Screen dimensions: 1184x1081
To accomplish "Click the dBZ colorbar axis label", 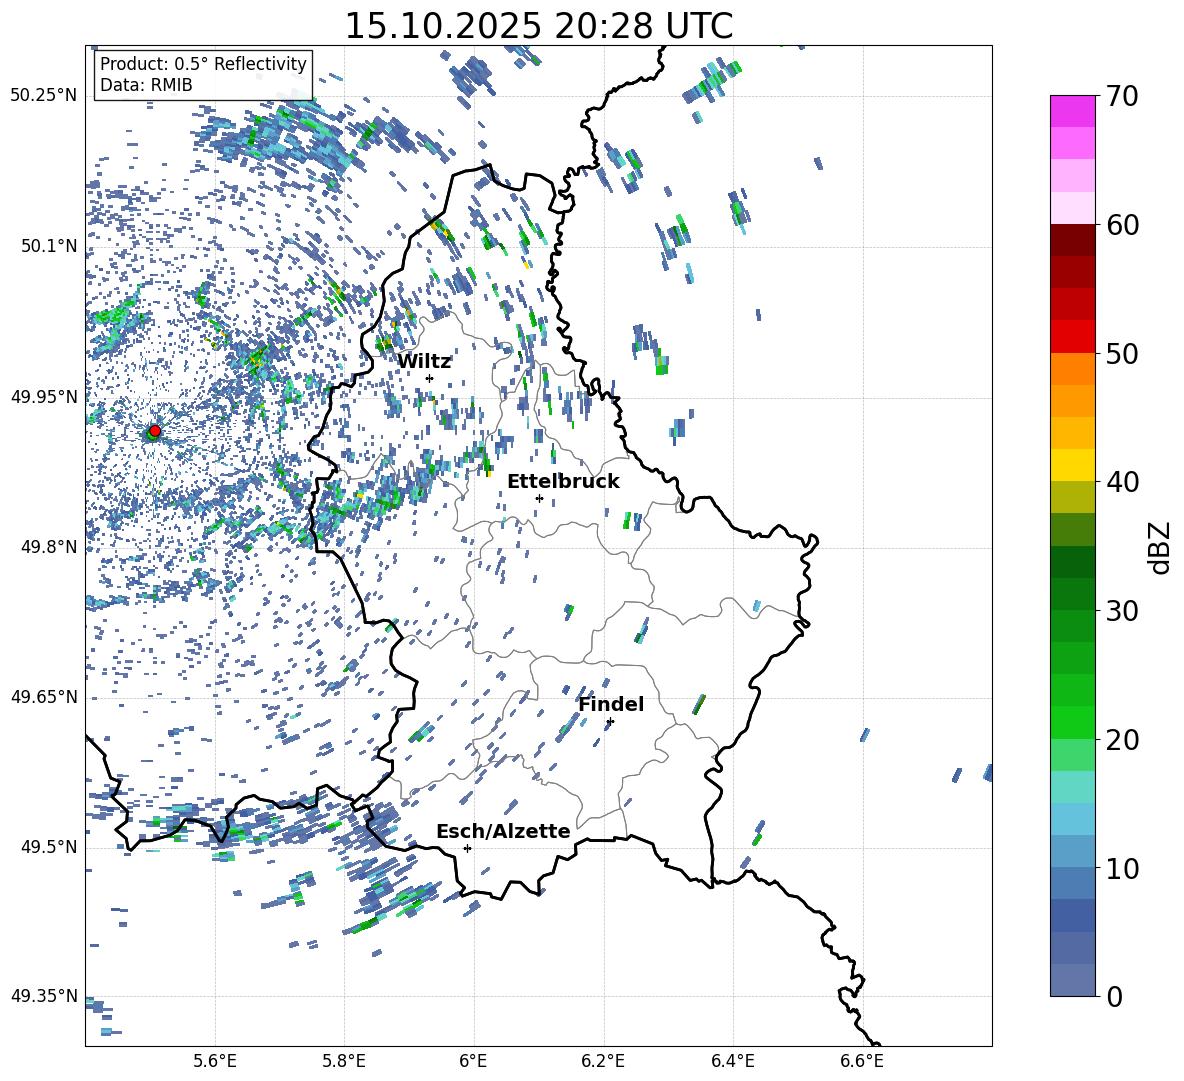I will (1159, 547).
